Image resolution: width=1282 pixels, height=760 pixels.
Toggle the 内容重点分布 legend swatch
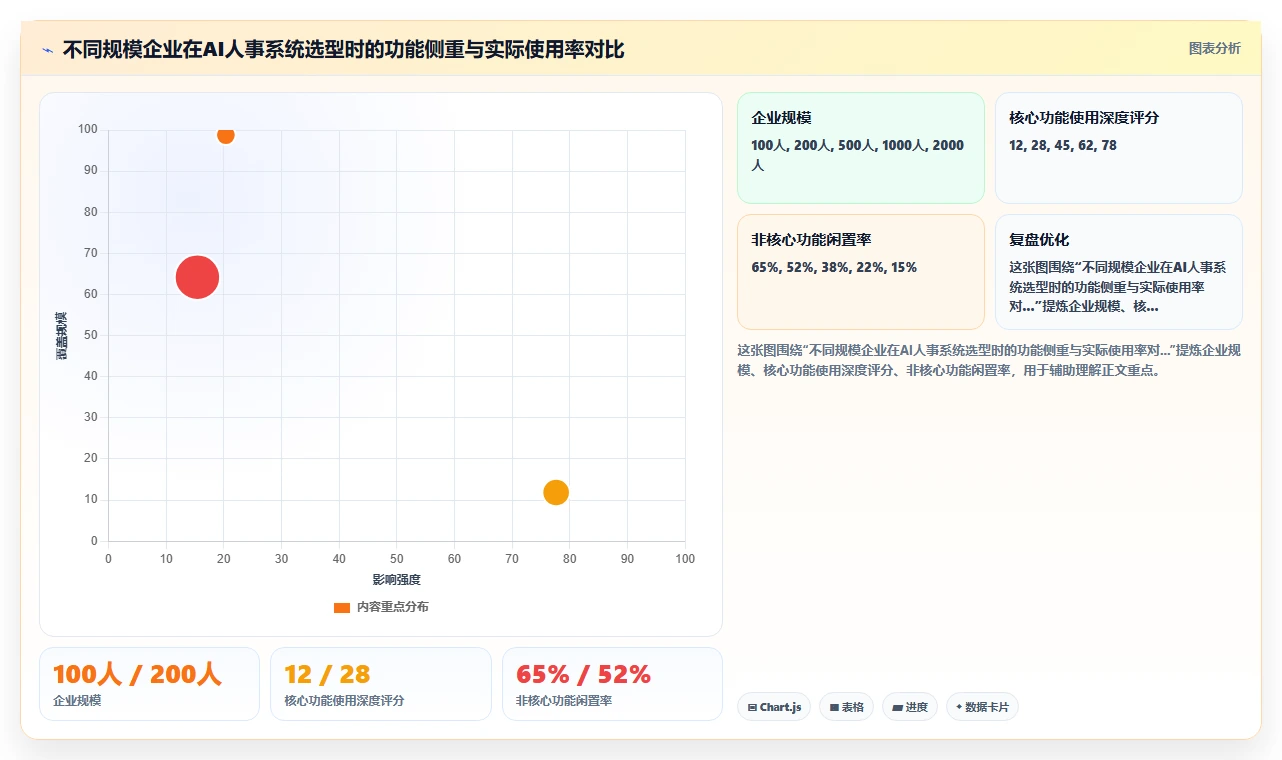point(342,607)
